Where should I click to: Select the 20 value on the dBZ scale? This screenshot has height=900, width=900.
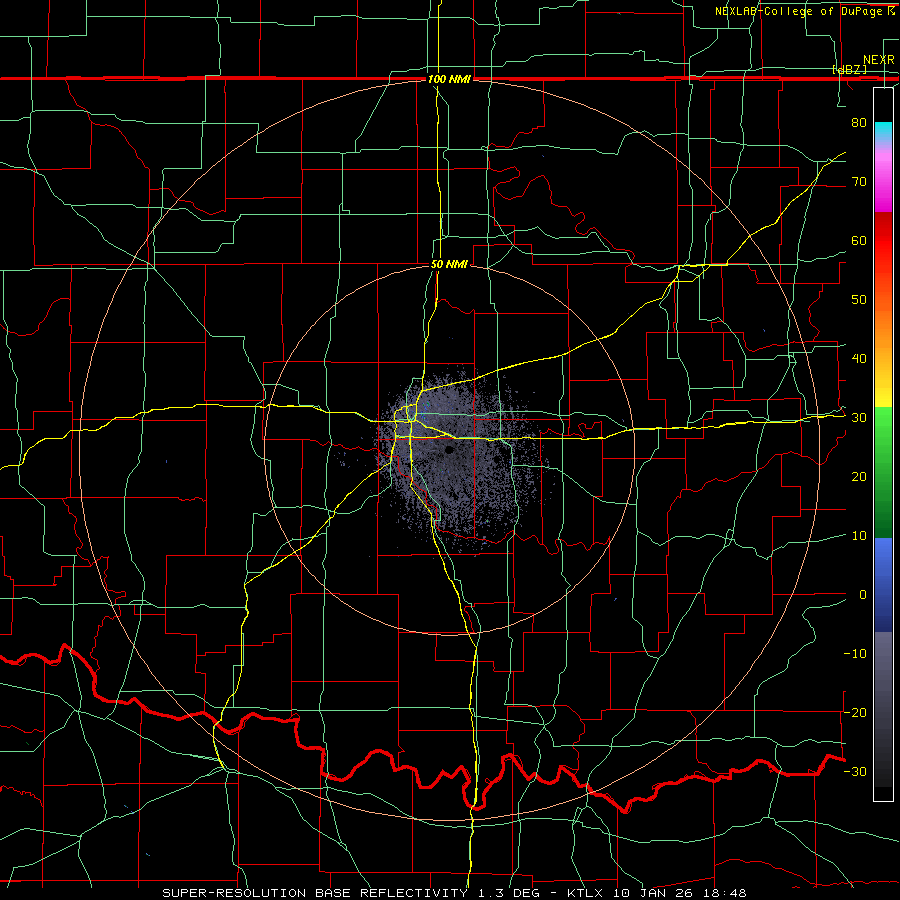click(x=859, y=476)
